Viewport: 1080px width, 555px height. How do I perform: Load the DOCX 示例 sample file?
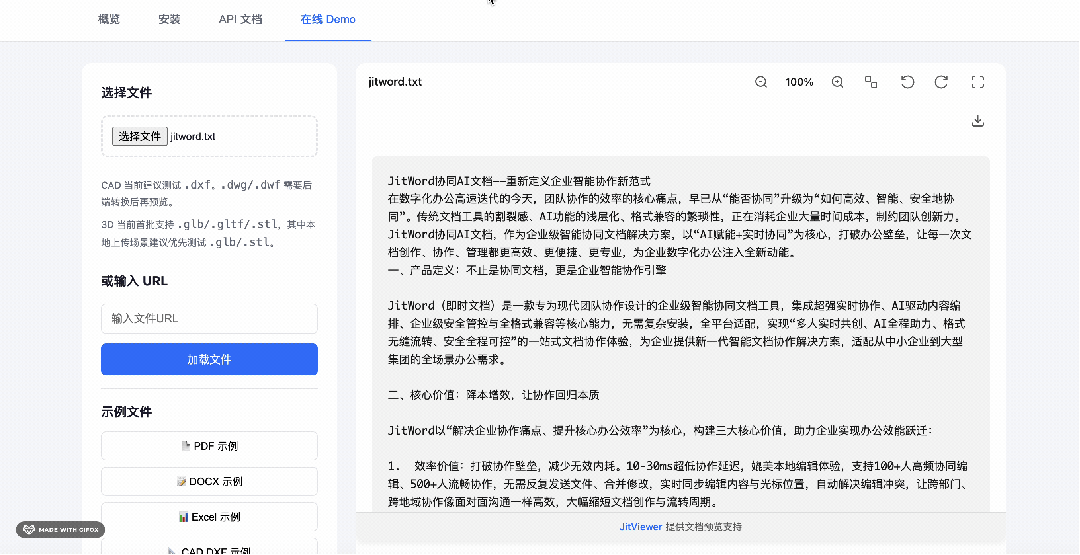tap(209, 481)
